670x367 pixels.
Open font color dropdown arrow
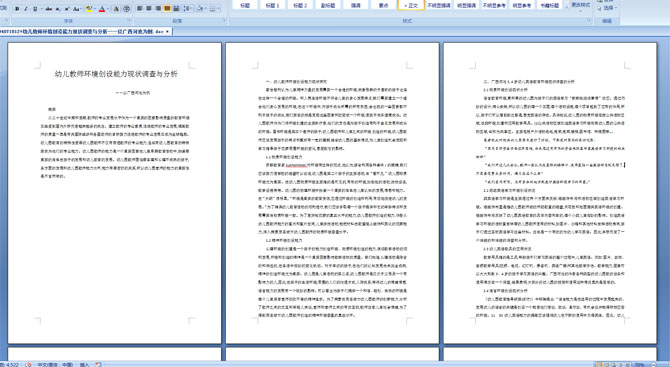click(108, 9)
